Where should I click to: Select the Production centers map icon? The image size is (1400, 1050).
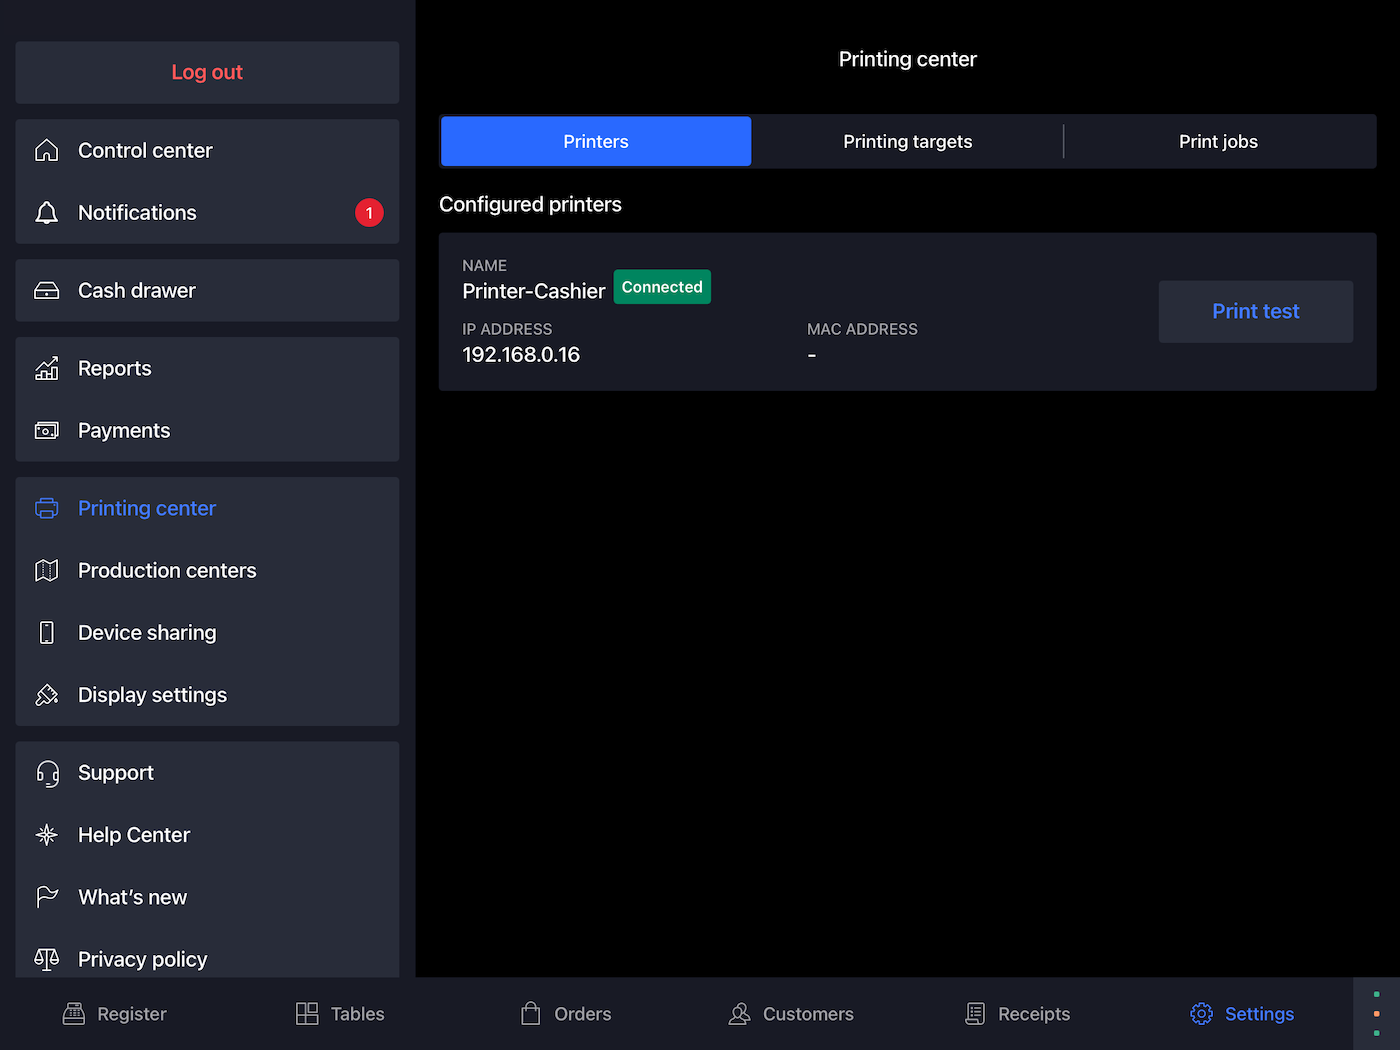point(47,571)
